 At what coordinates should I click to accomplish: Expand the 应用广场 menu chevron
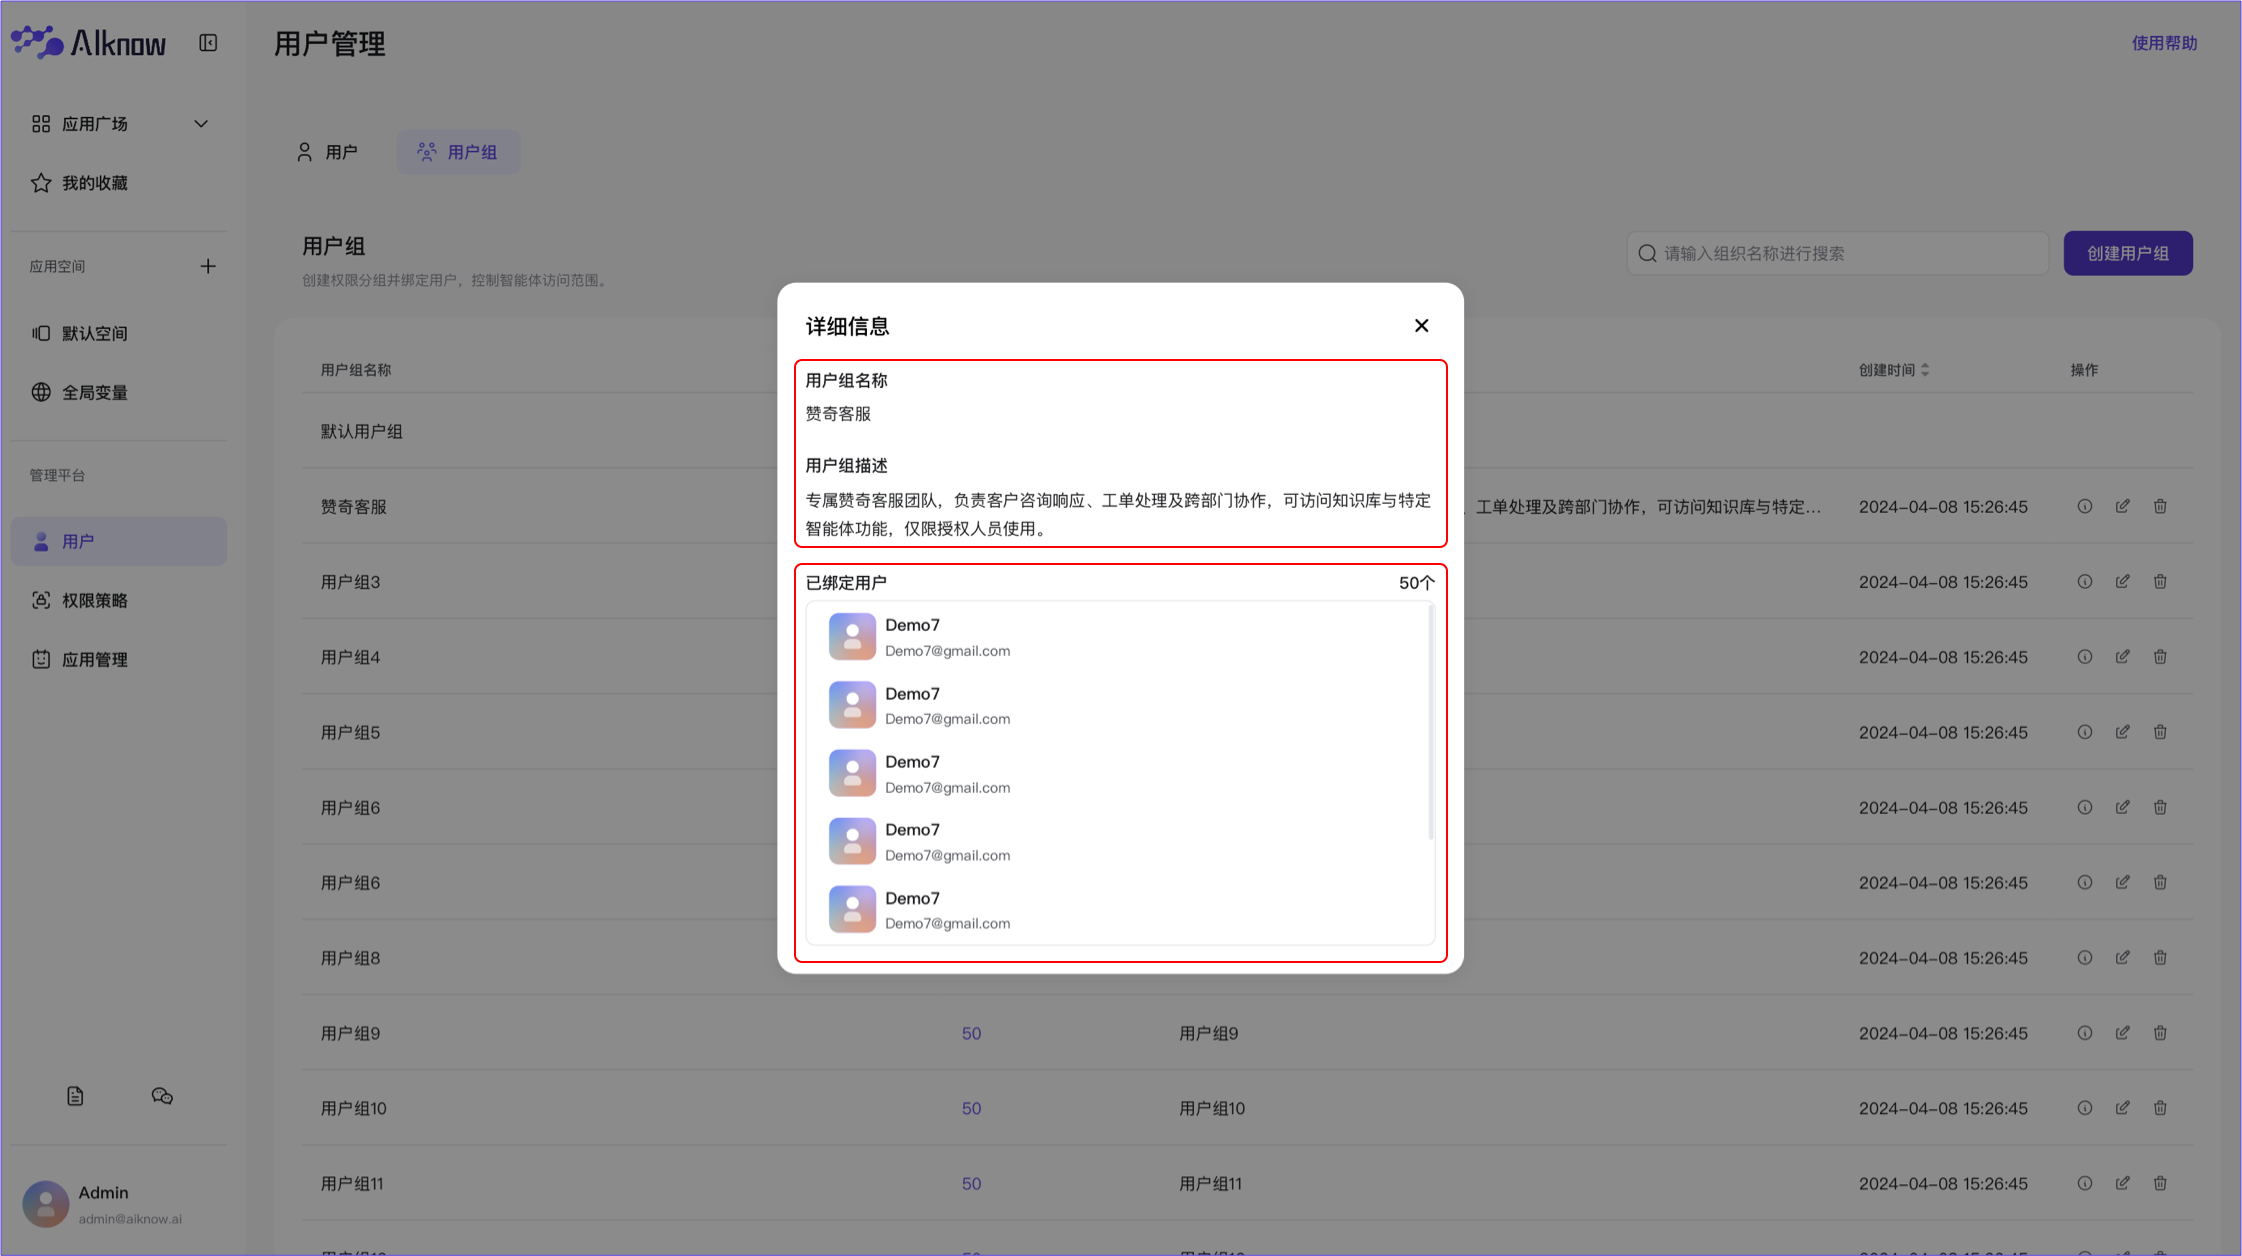click(201, 124)
